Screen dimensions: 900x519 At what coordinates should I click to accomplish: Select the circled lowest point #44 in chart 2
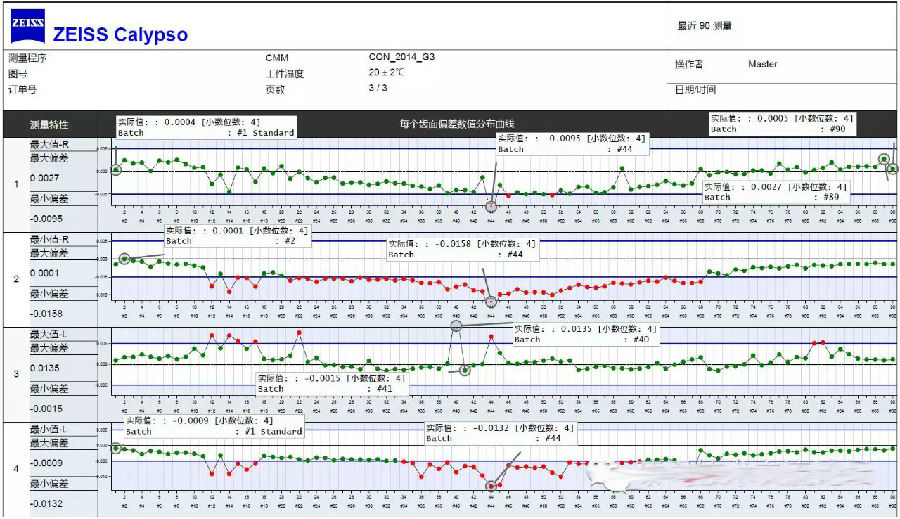(x=491, y=301)
